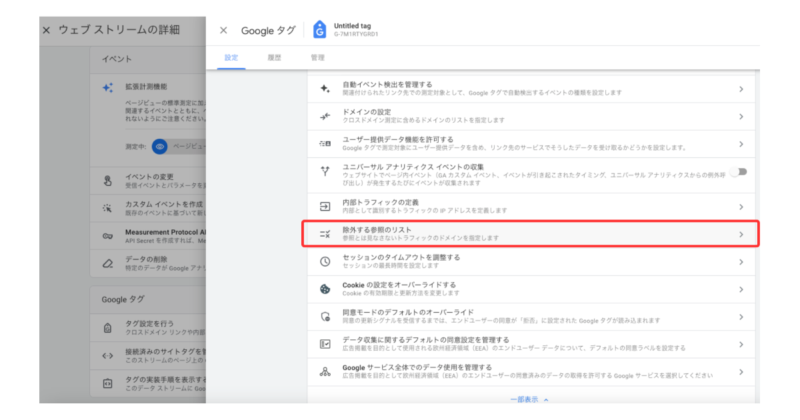Click the entry-arrow icon for 内部トラフィックの定義

coord(325,207)
